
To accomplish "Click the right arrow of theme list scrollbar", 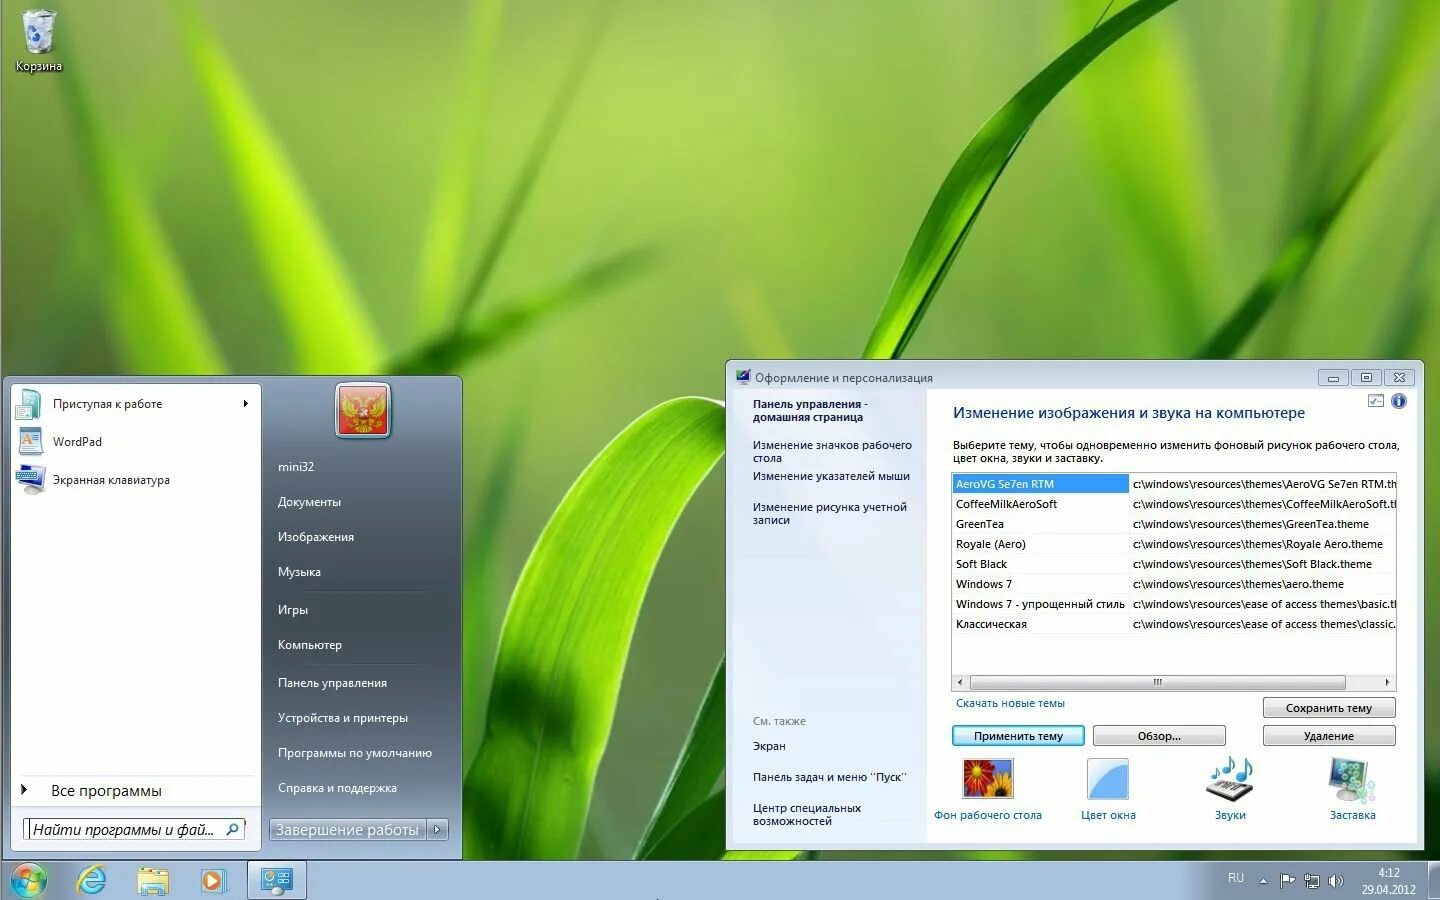I will coord(1387,682).
